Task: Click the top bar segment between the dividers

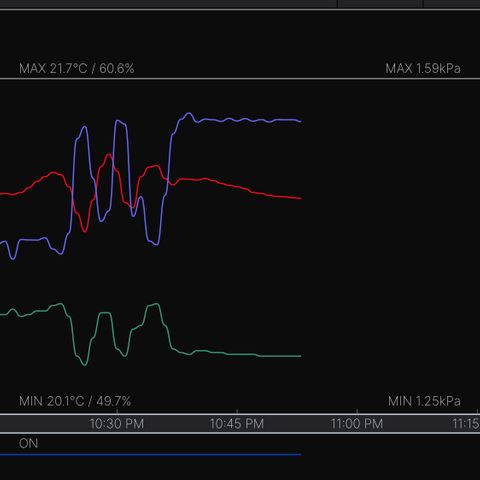Action: pyautogui.click(x=380, y=4)
